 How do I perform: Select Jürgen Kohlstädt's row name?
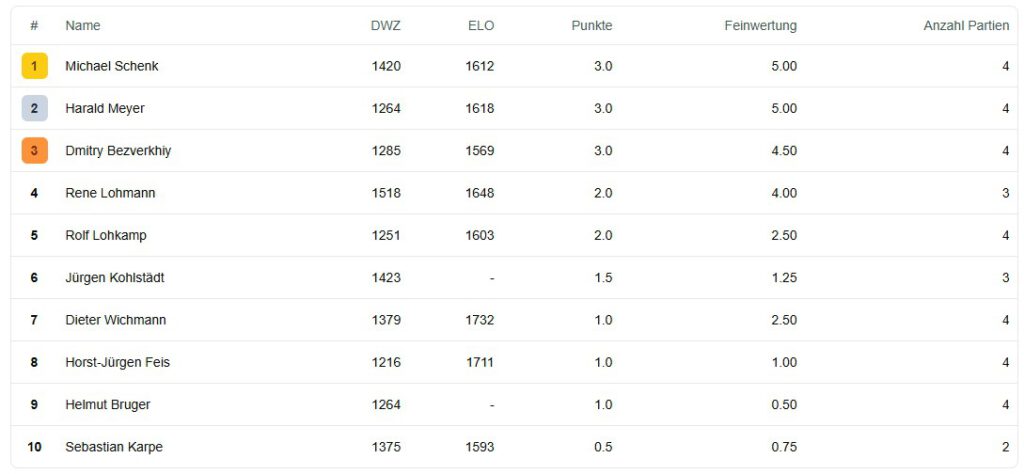[x=115, y=278]
